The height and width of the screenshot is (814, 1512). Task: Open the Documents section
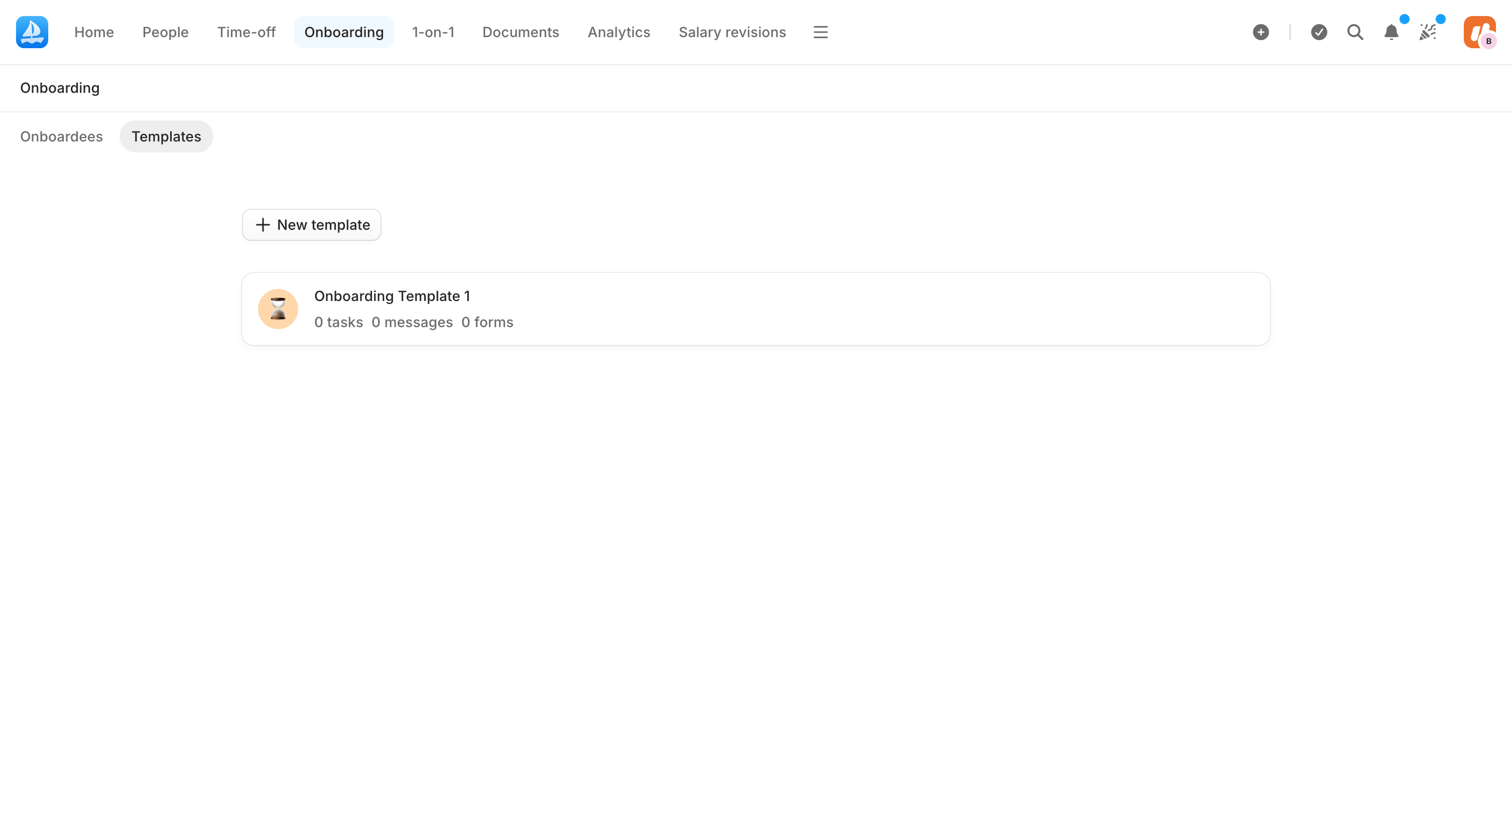(521, 32)
